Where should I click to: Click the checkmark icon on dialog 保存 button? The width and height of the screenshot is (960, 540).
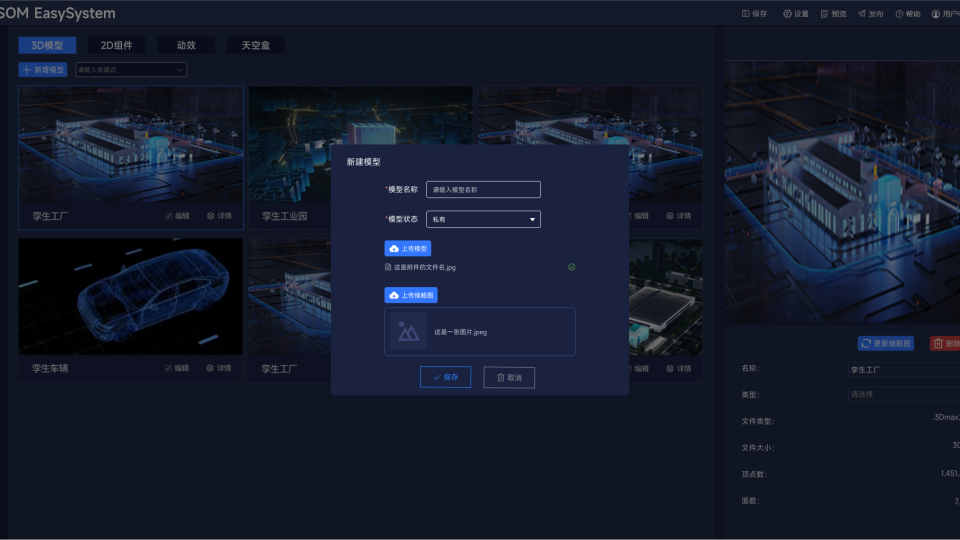click(x=437, y=377)
